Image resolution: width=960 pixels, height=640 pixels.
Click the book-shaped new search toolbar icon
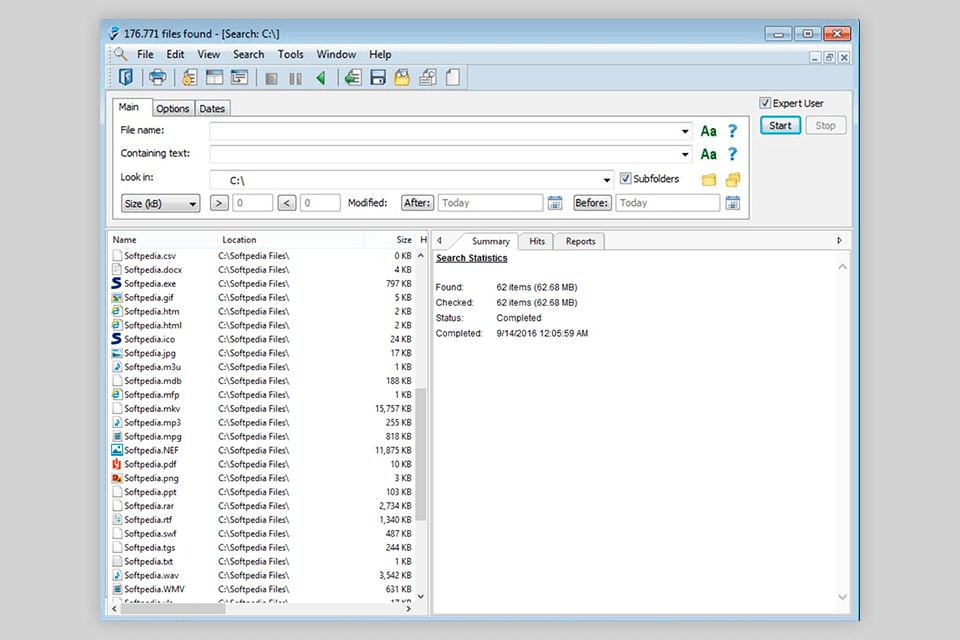[x=126, y=77]
